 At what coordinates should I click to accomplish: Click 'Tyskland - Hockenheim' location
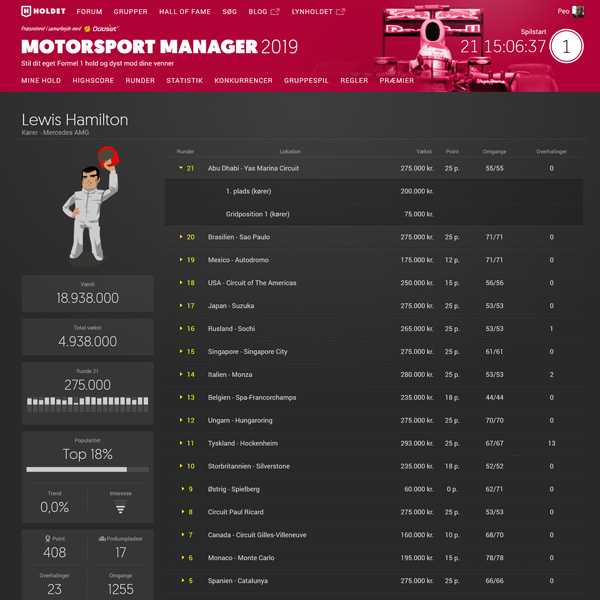coord(243,443)
